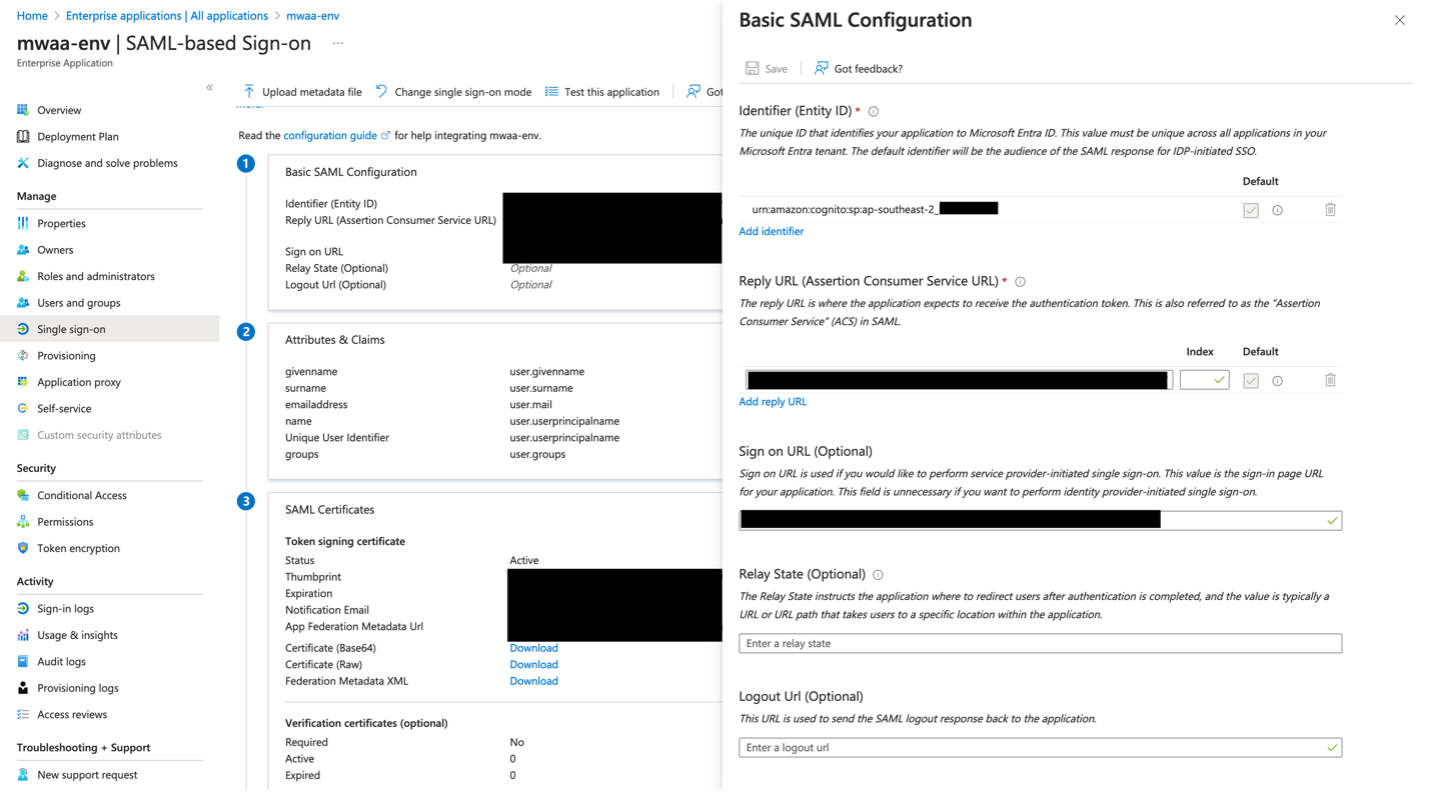The image size is (1430, 794).
Task: Save the Basic SAML Configuration
Action: [766, 69]
